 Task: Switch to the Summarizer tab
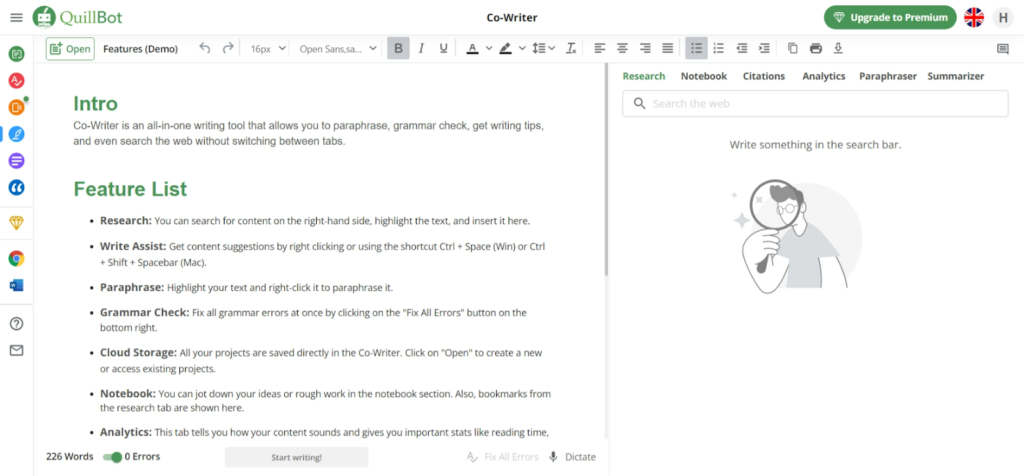pyautogui.click(x=955, y=76)
